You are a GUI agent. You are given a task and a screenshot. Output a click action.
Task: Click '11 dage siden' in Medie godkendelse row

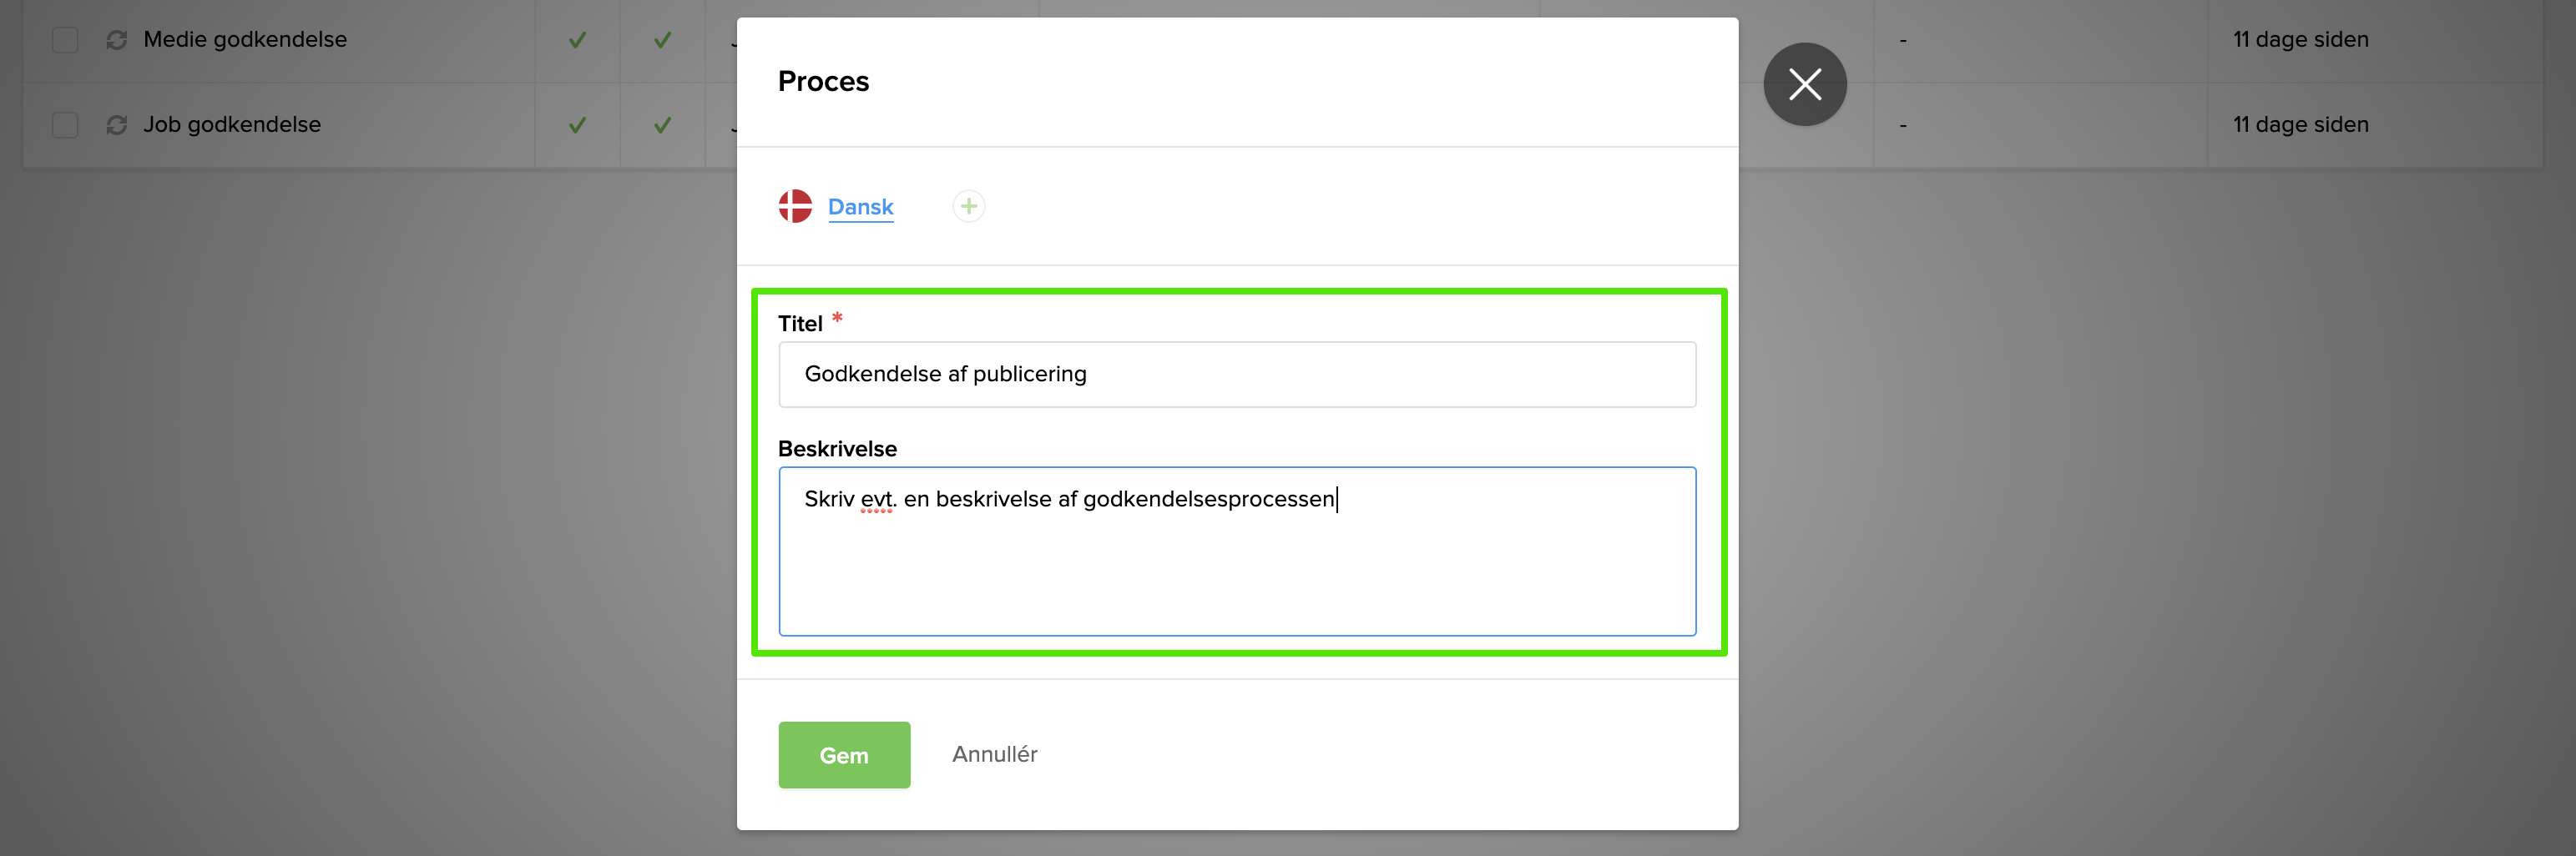(2300, 40)
